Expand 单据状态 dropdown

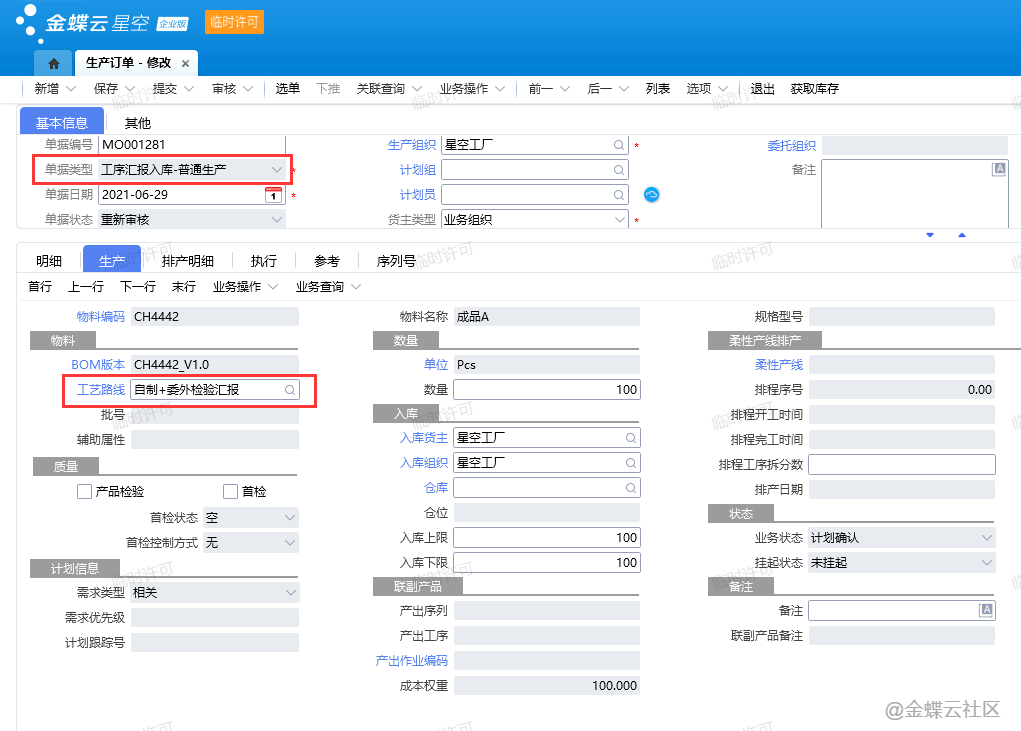point(277,219)
